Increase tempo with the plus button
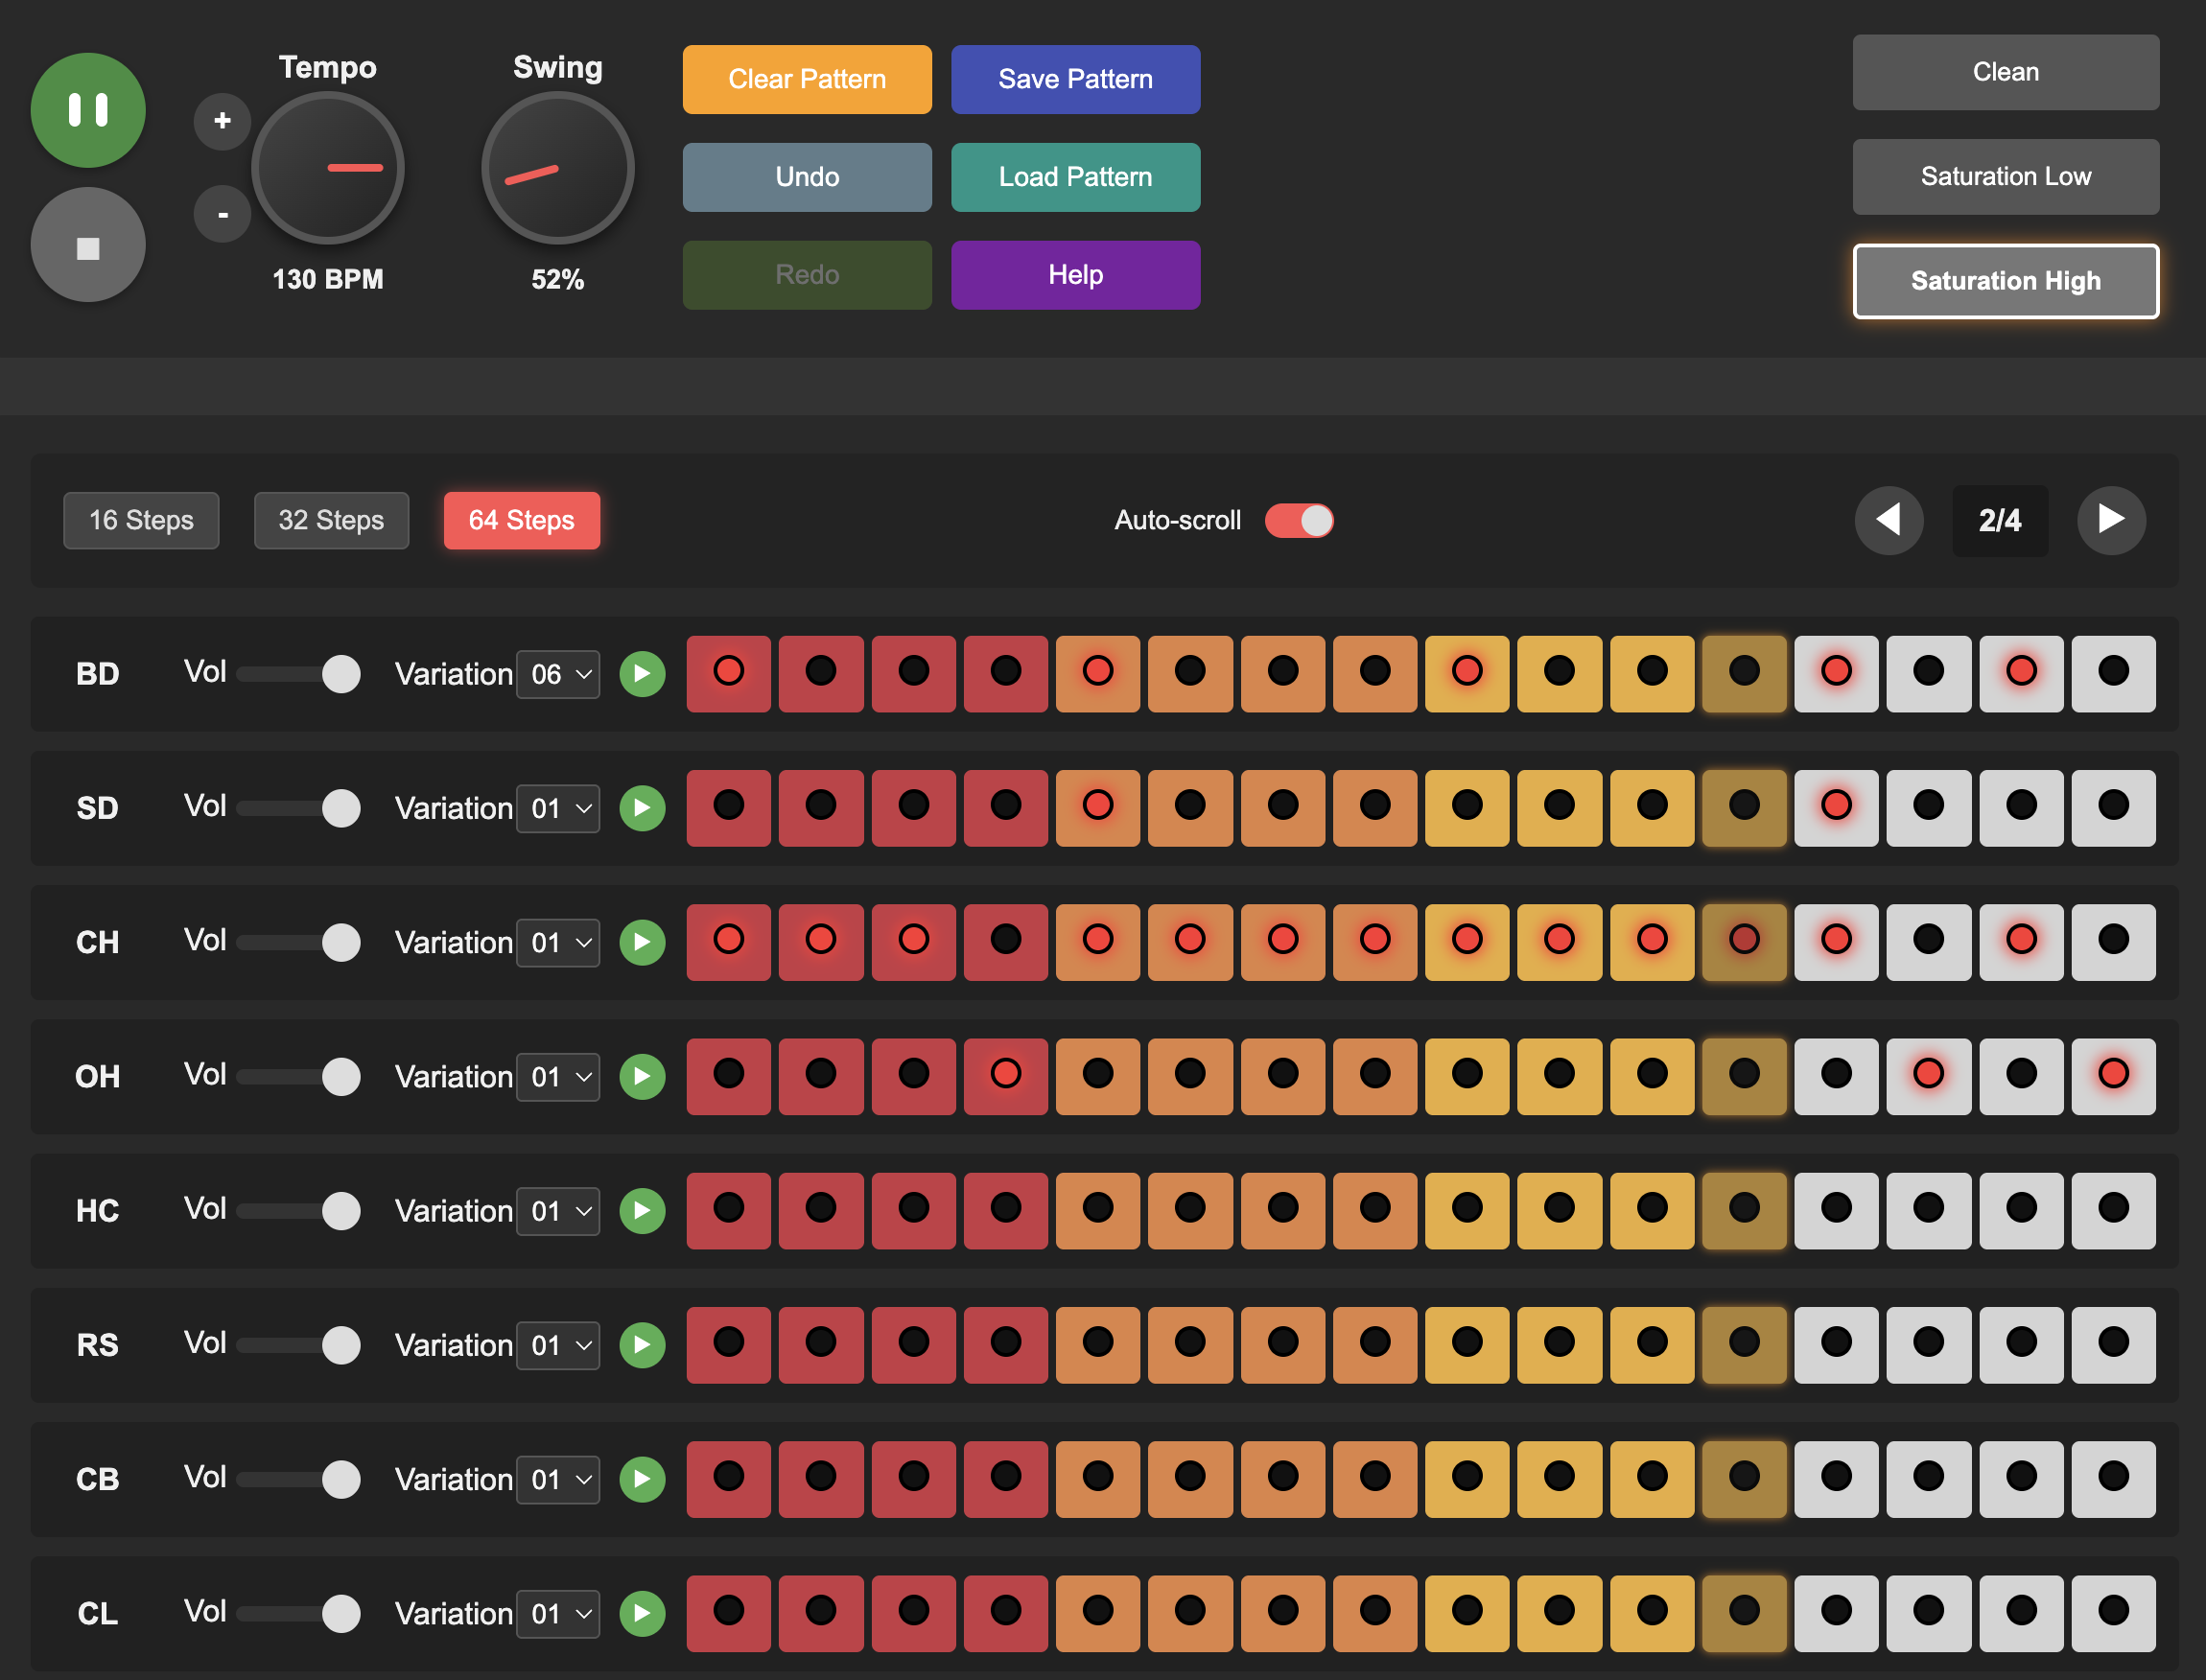 (x=222, y=121)
